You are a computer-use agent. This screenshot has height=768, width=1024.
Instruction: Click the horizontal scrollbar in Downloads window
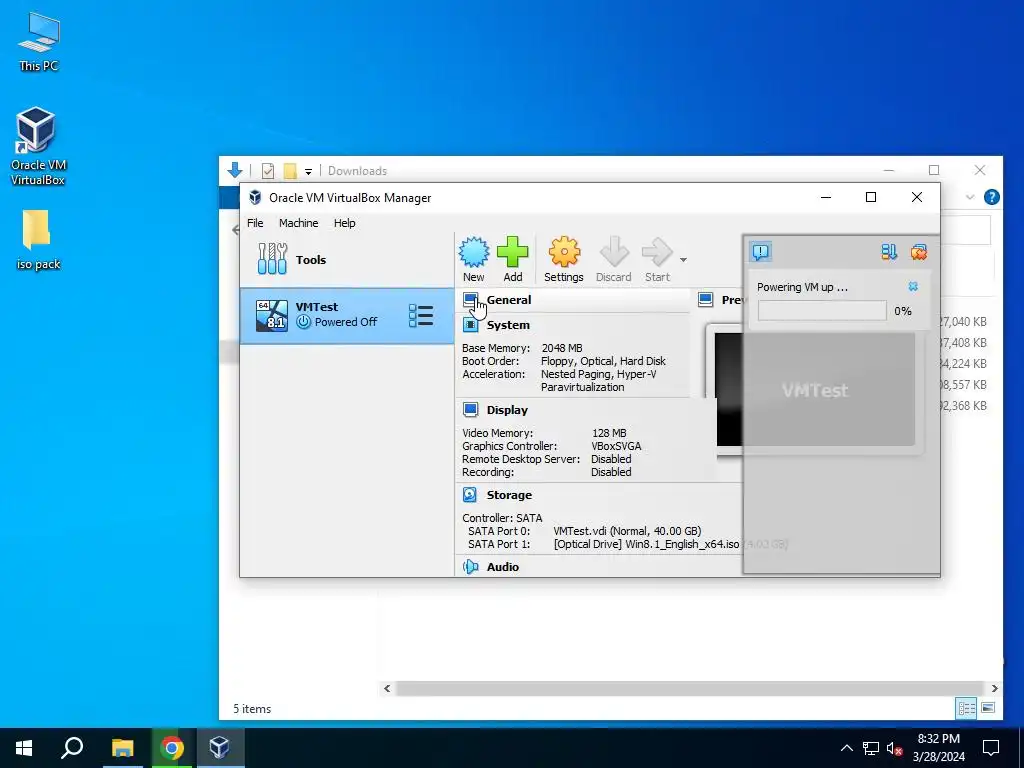(690, 688)
